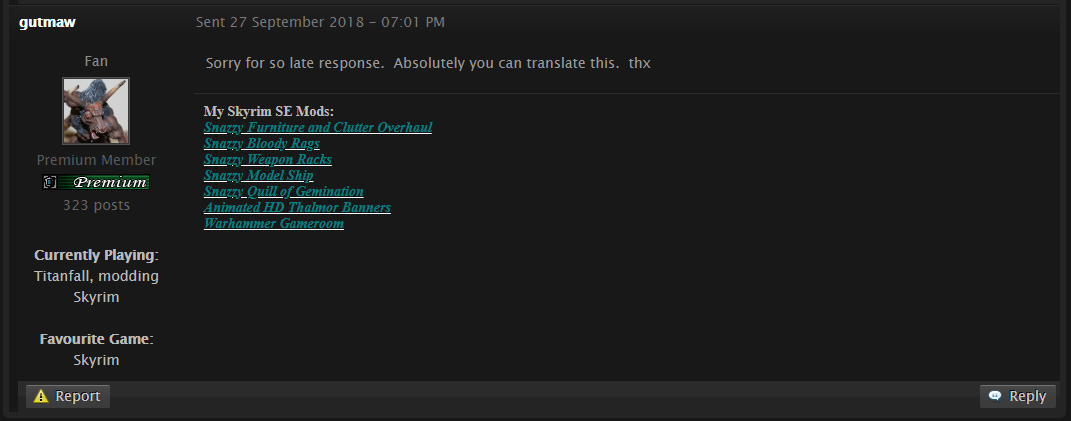The image size is (1071, 421).
Task: Click the Reply button
Action: pos(1018,396)
